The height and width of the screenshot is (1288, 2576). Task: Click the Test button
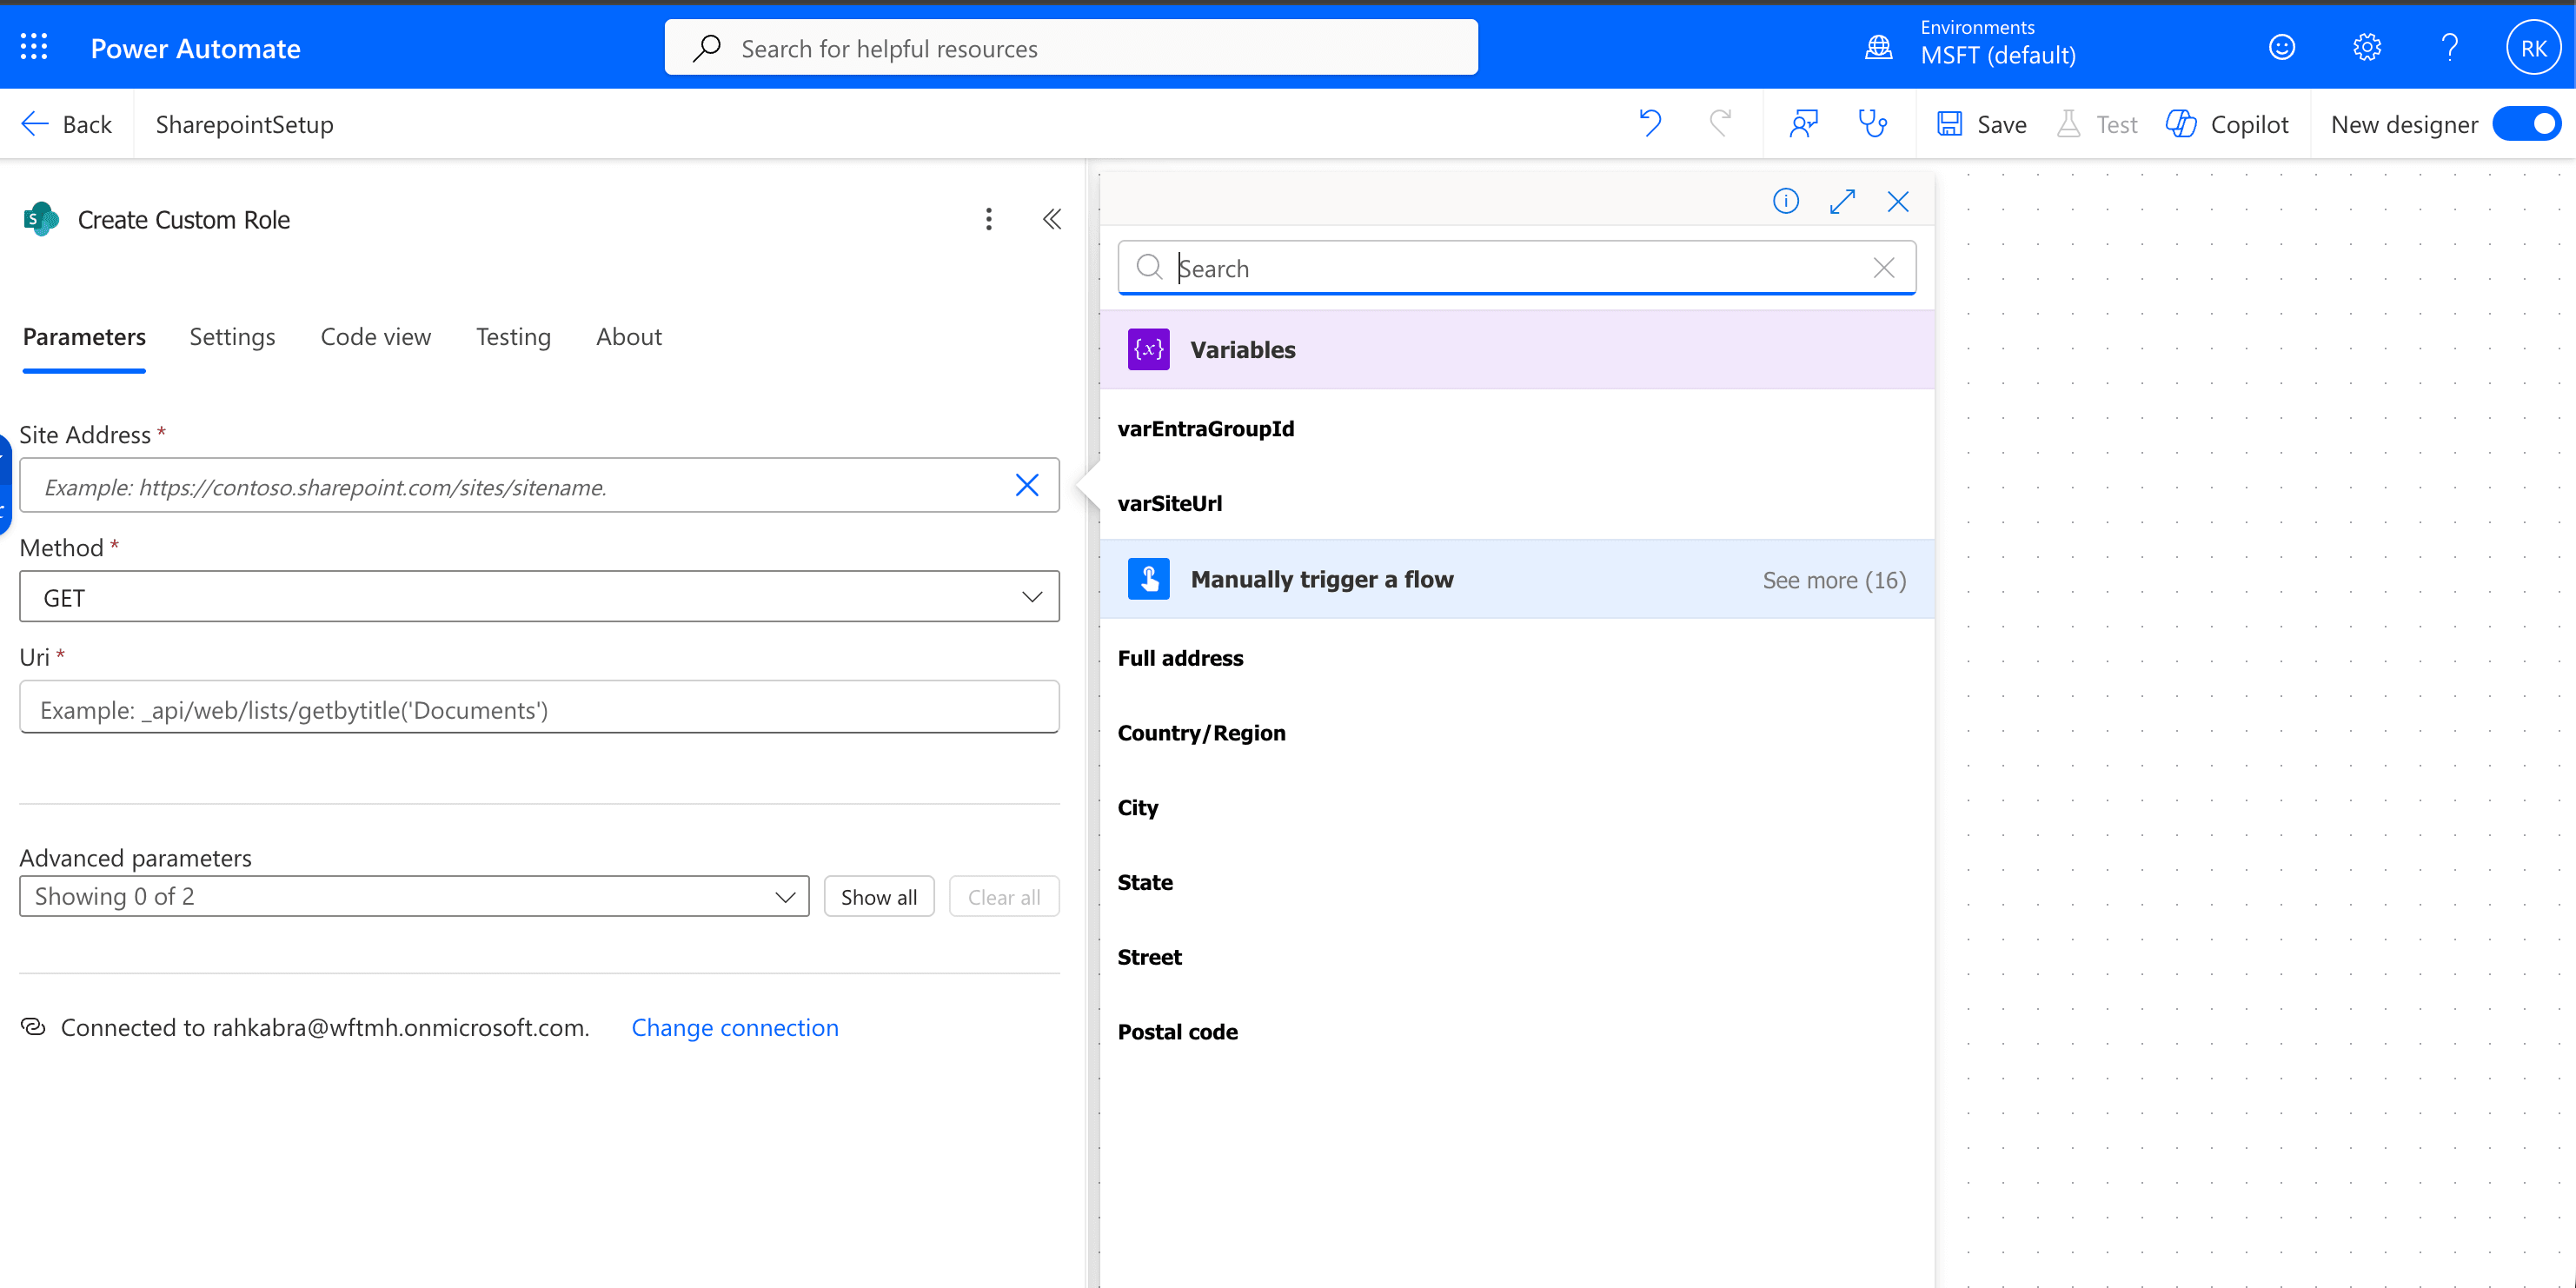[x=2097, y=124]
